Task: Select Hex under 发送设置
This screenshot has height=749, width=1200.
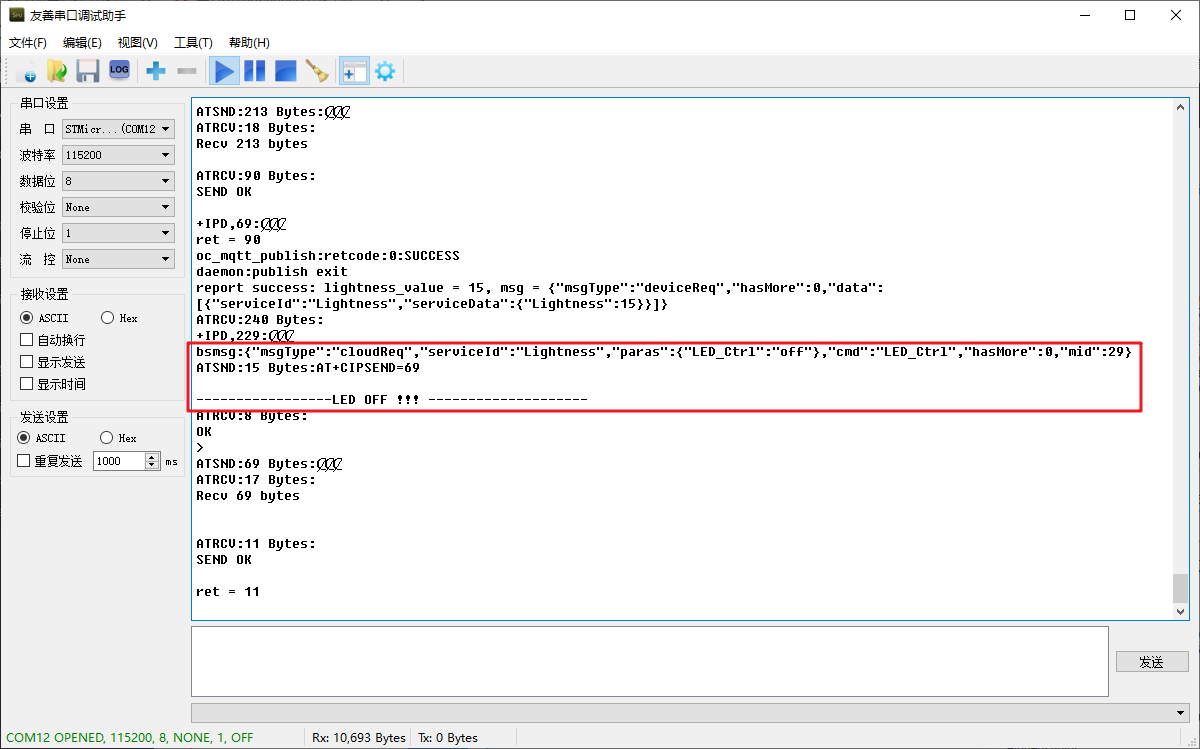Action: coord(118,438)
